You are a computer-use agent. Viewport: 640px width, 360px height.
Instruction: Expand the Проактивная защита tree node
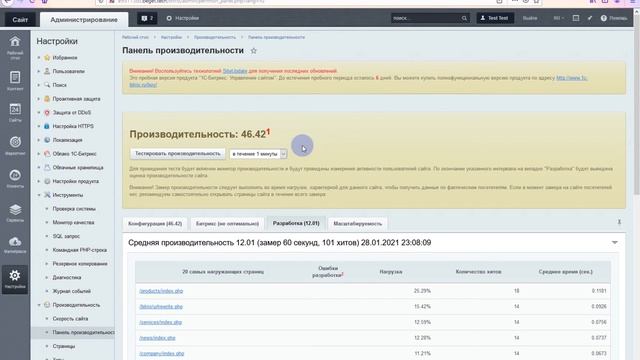(x=39, y=99)
